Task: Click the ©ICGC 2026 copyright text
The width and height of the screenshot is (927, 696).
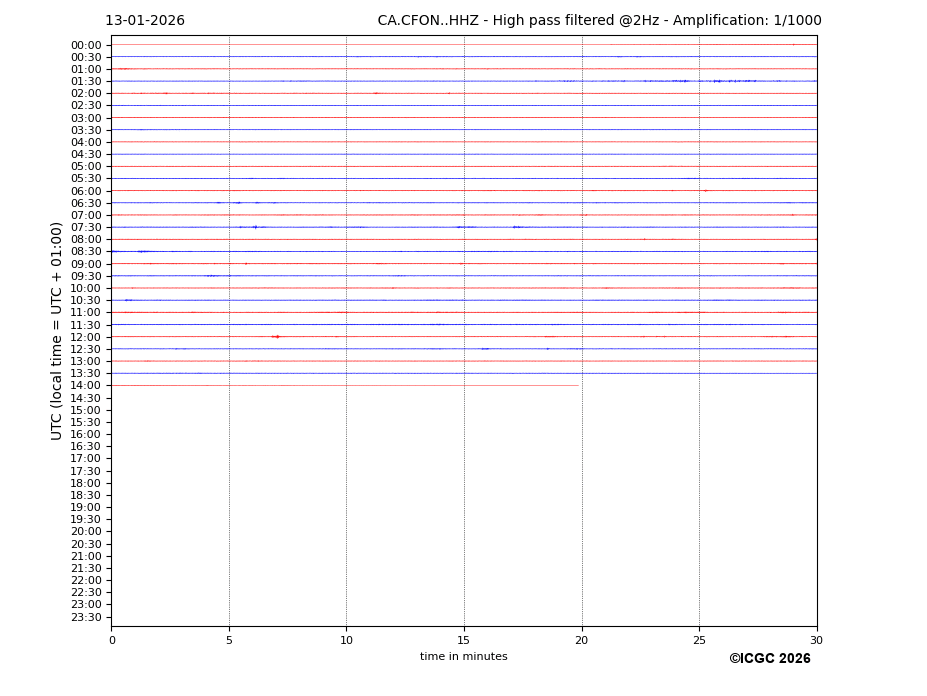Action: [x=769, y=659]
